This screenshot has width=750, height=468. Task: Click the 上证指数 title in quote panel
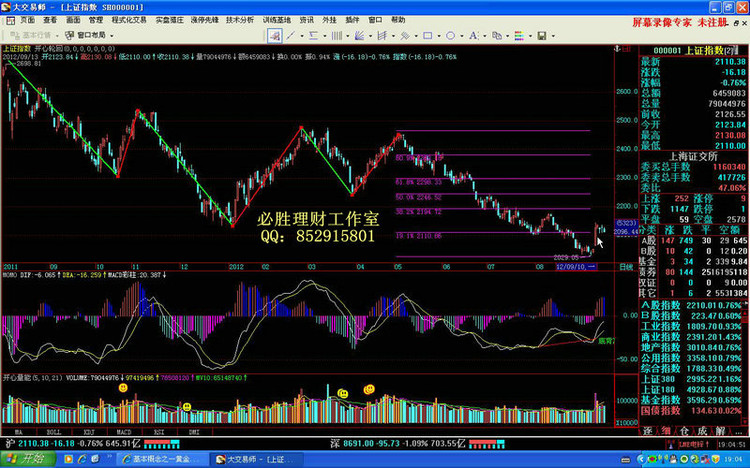tap(704, 50)
